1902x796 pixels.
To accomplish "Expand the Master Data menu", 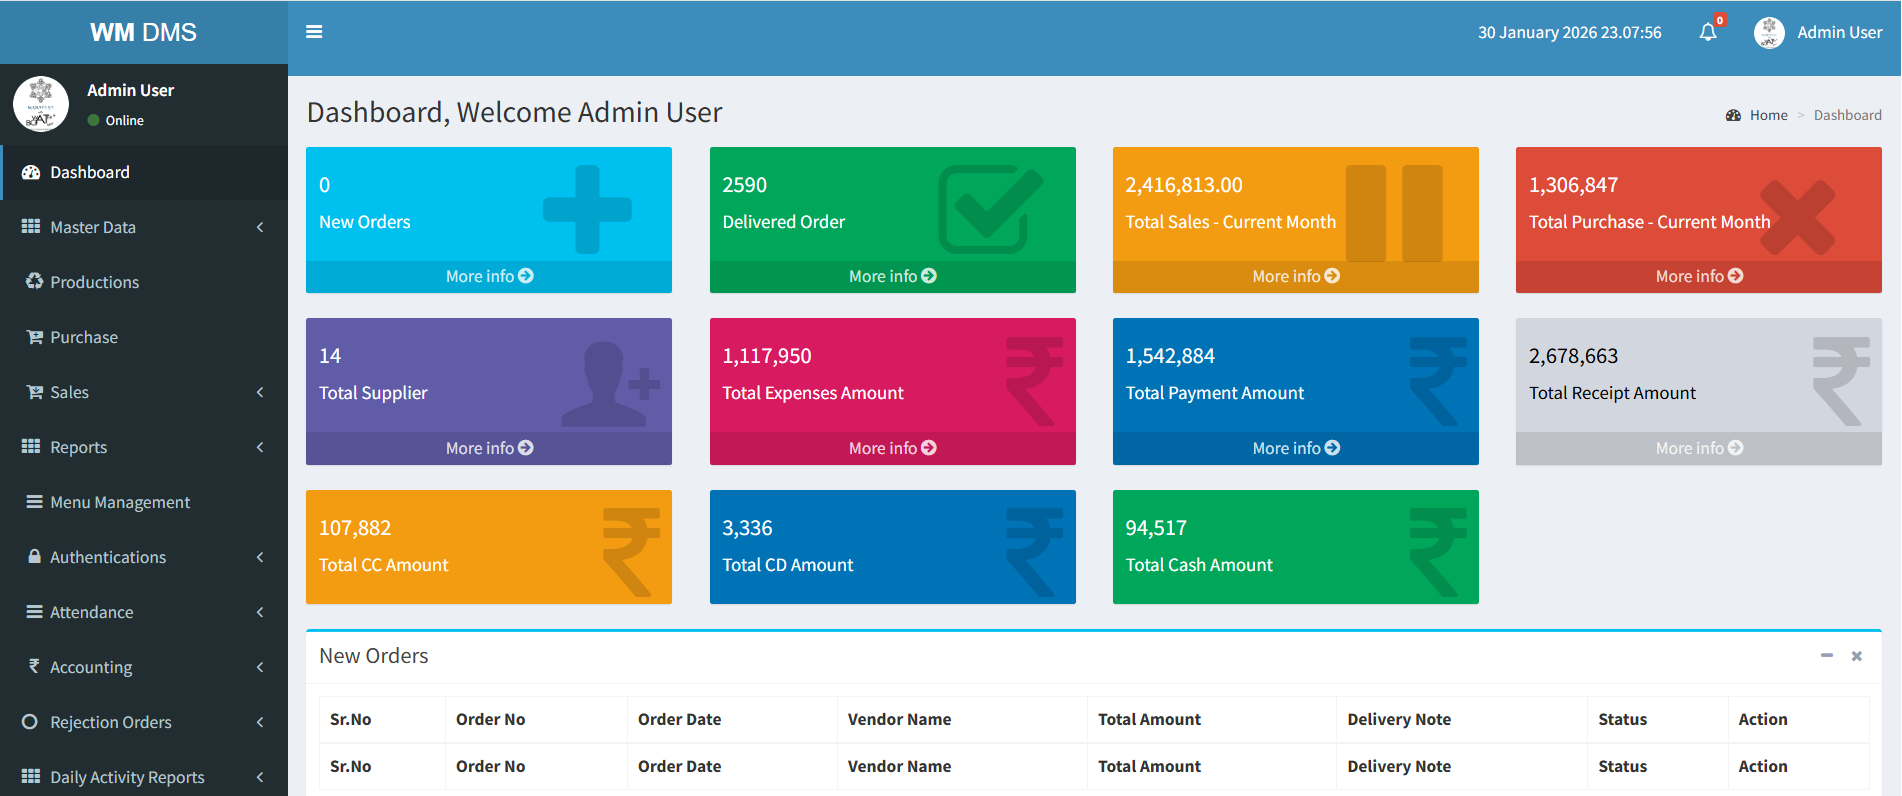I will pyautogui.click(x=144, y=227).
